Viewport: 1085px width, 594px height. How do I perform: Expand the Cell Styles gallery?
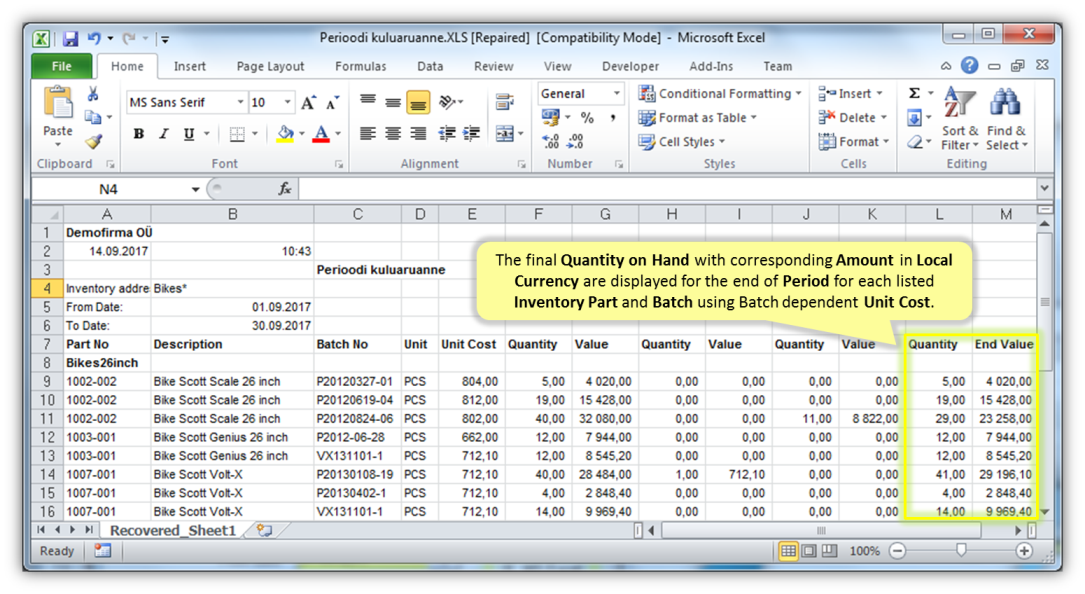tap(682, 141)
